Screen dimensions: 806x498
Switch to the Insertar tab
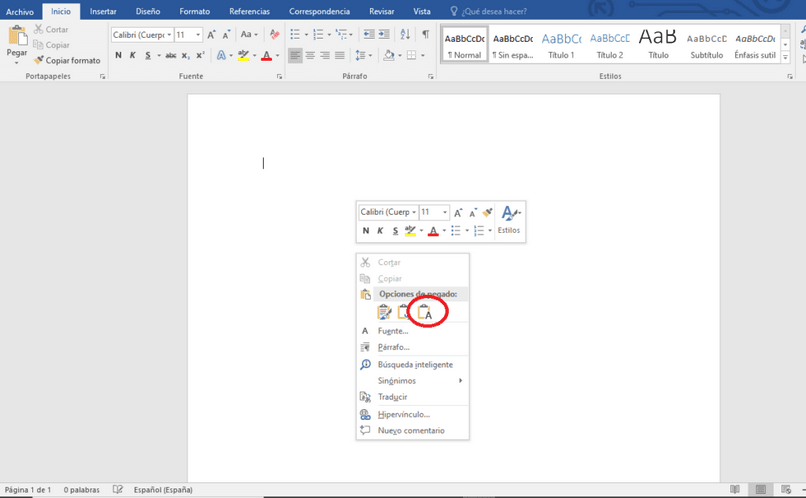coord(103,11)
